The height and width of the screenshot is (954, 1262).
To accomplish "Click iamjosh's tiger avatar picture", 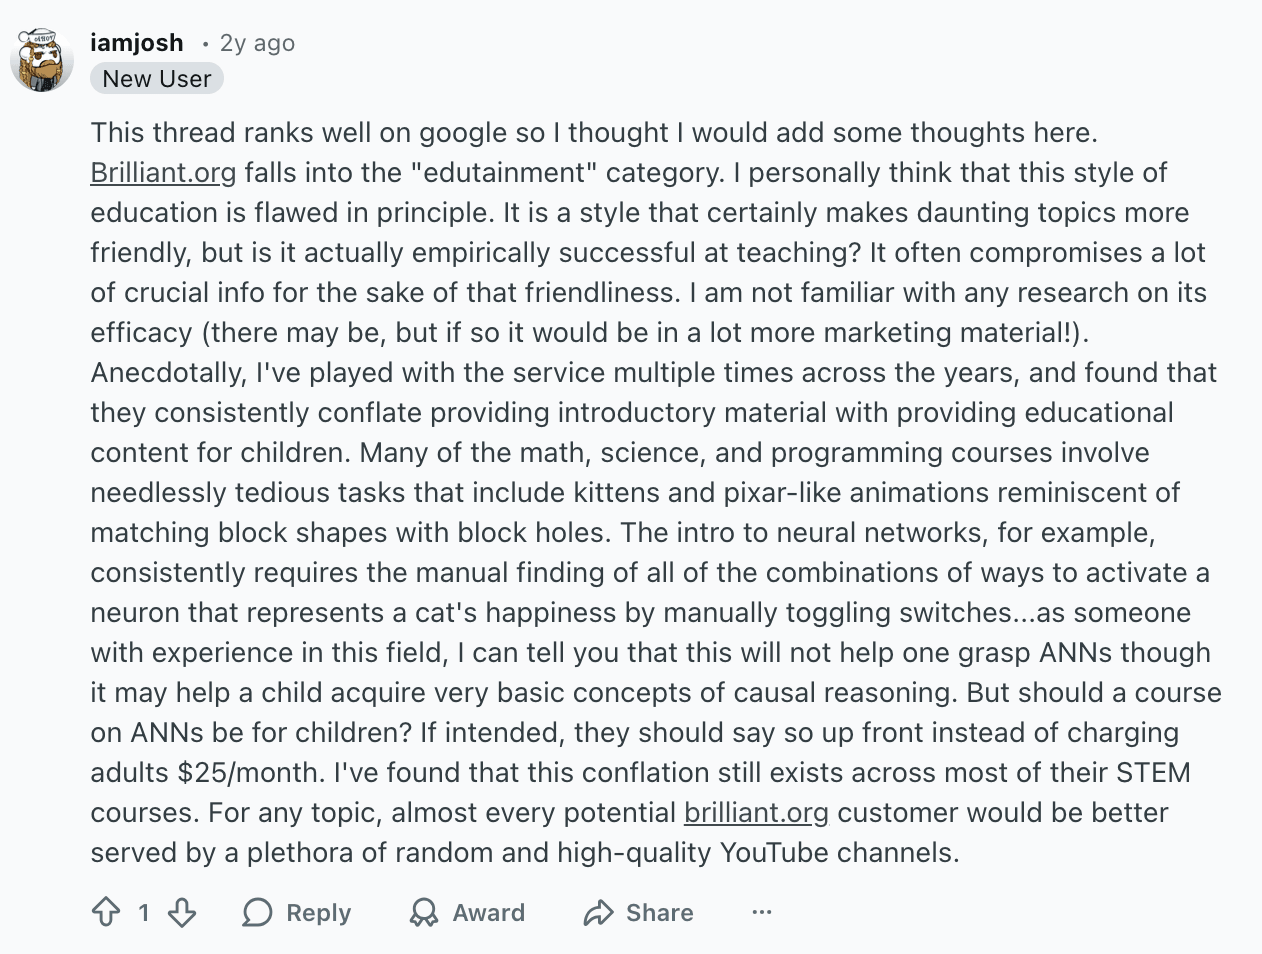I will [42, 60].
